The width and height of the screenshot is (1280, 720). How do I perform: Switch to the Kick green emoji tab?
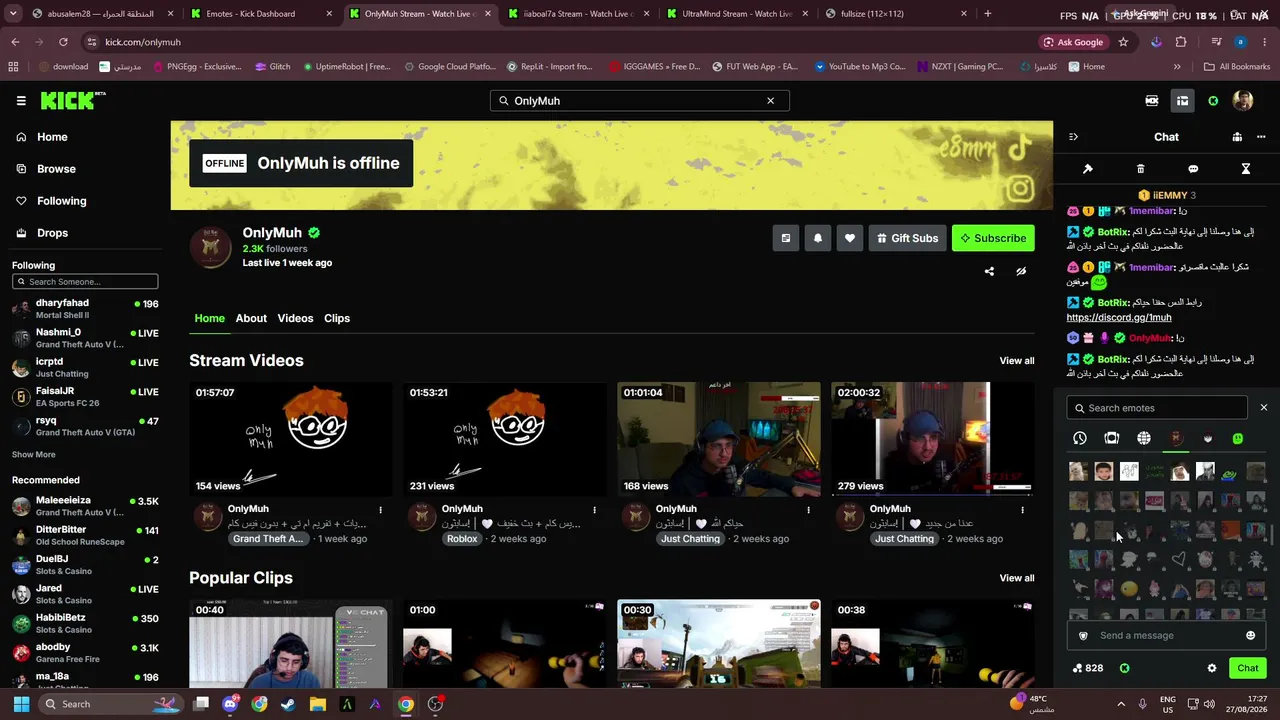[1238, 438]
